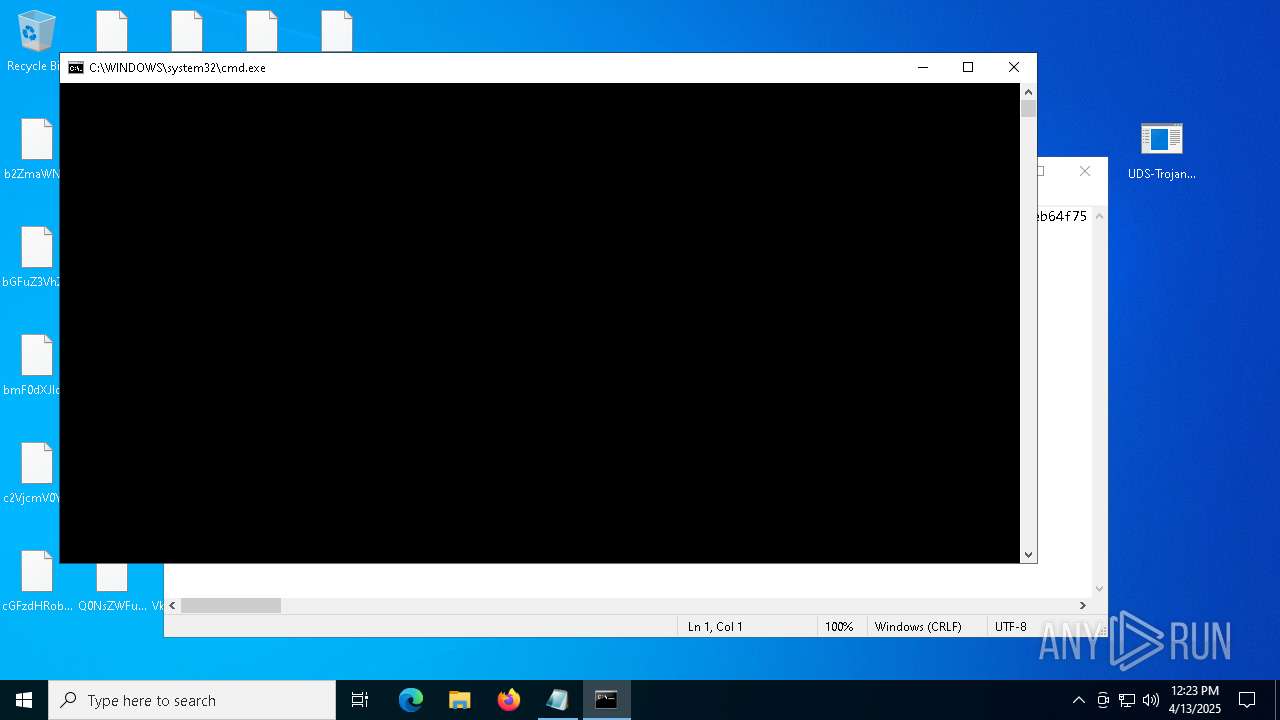
Task: Open the clock showing 12:23 PM
Action: (1194, 700)
